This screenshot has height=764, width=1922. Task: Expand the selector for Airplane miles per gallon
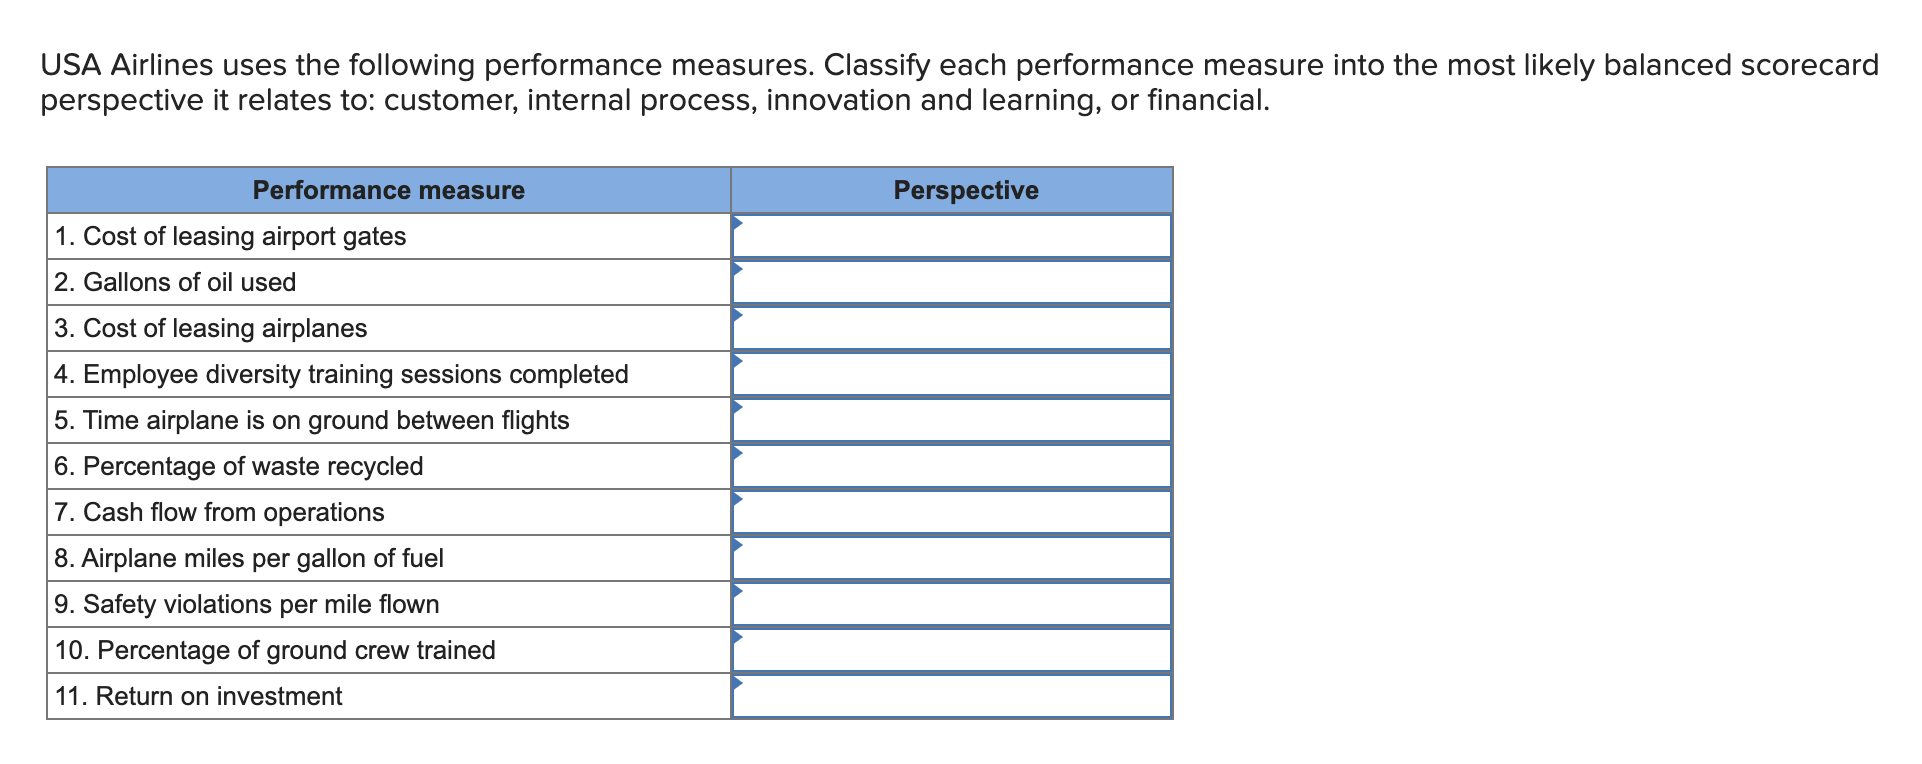950,558
